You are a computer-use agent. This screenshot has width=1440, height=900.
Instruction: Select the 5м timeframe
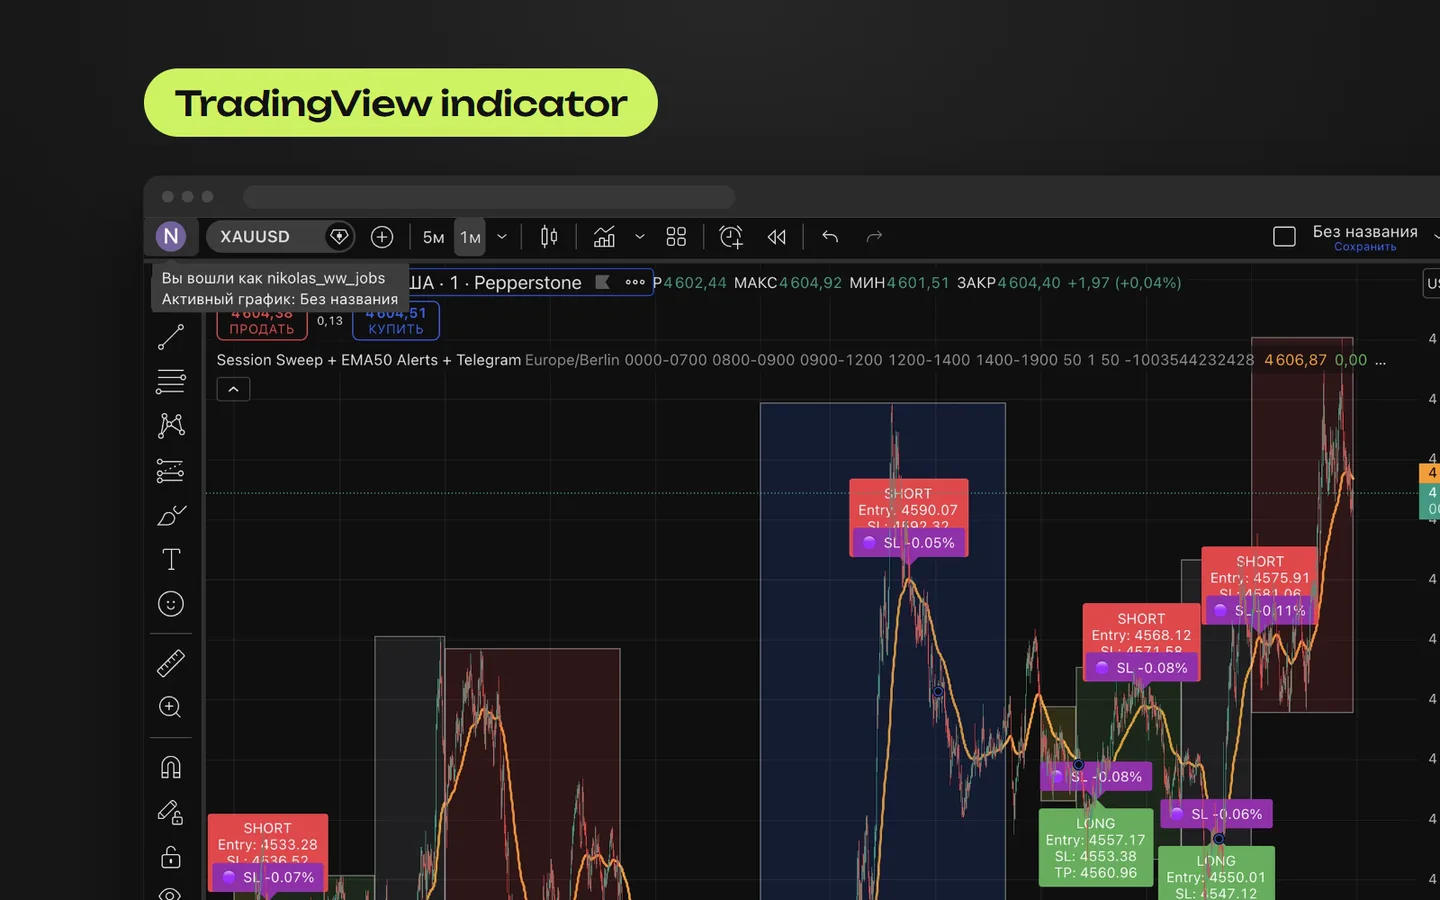click(433, 237)
